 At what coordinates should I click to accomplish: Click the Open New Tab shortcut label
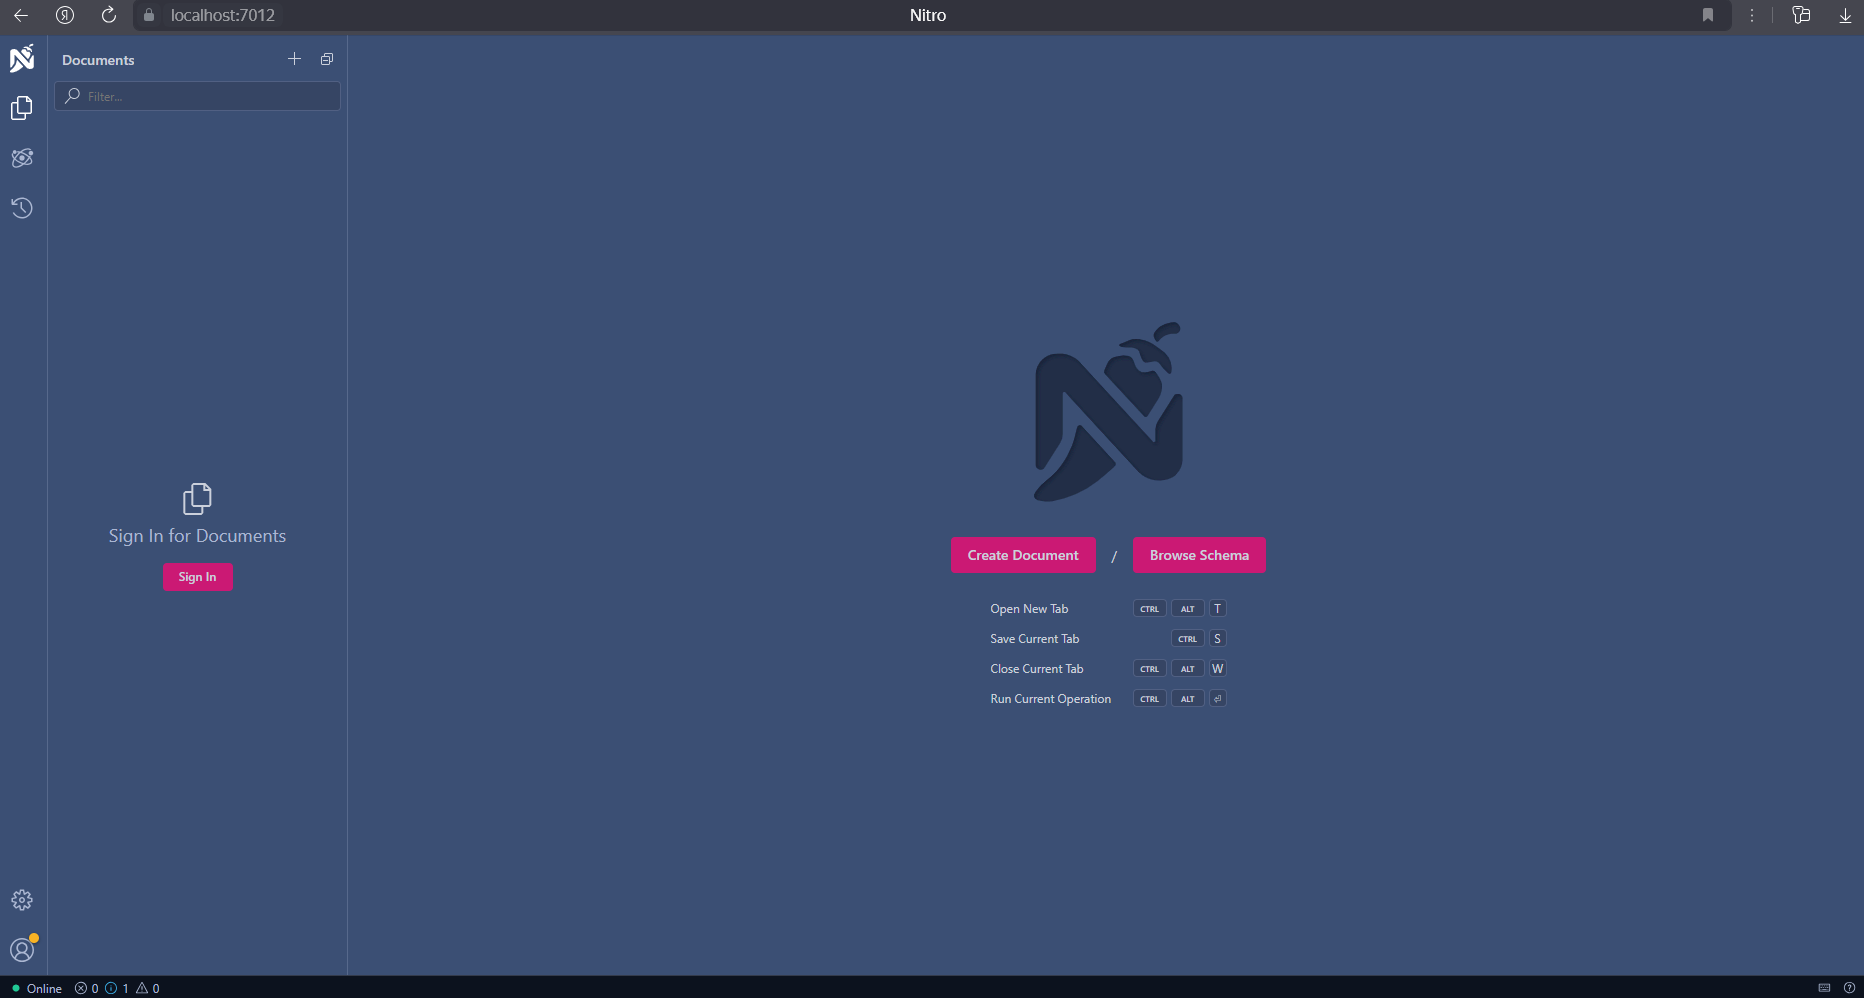tap(1029, 609)
